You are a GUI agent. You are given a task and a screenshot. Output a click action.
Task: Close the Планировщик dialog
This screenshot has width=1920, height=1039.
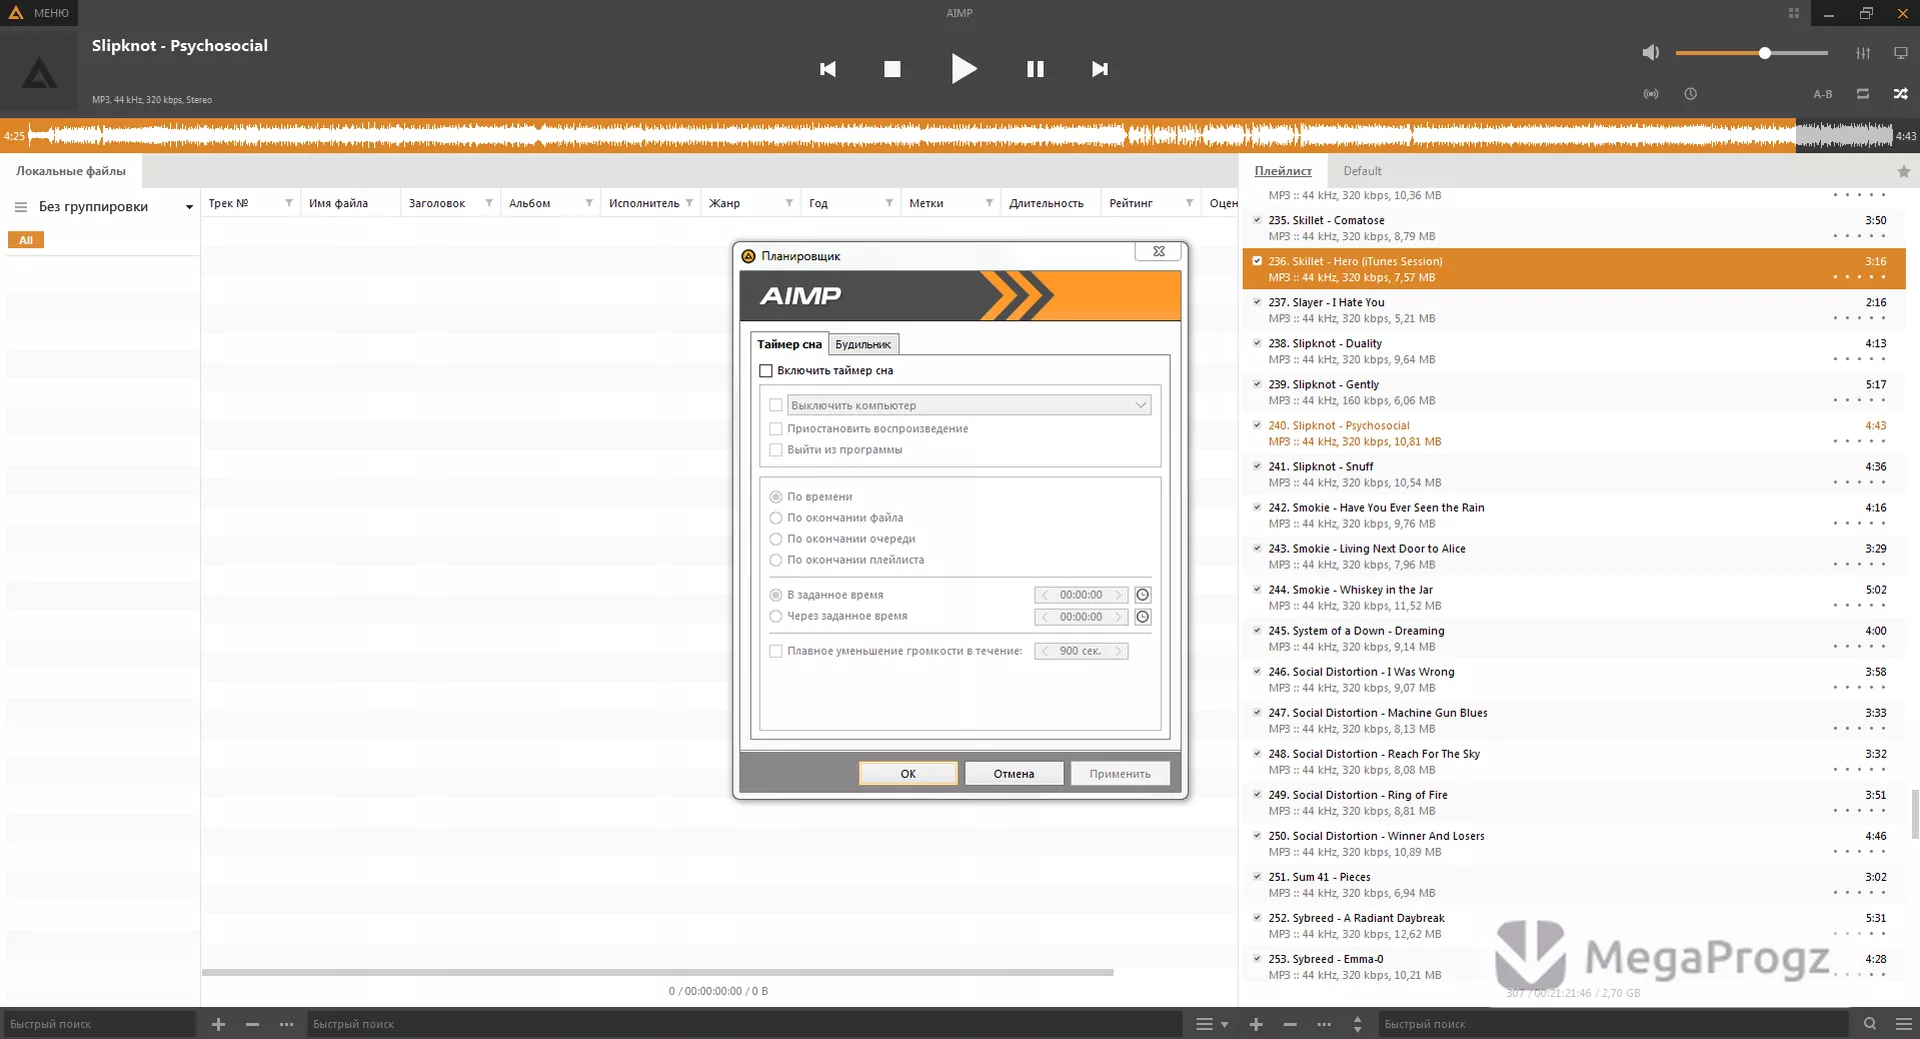click(1159, 252)
